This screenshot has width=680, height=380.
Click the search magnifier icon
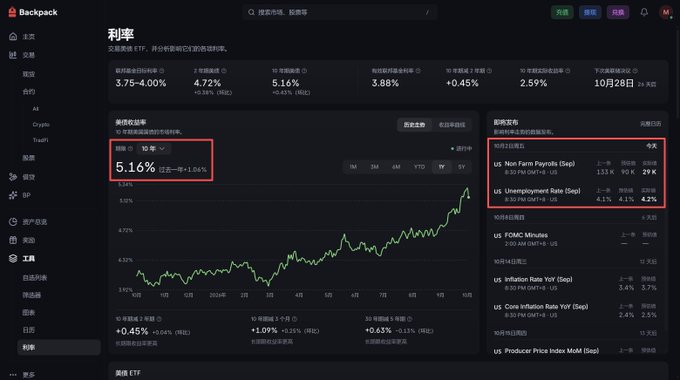pyautogui.click(x=251, y=12)
